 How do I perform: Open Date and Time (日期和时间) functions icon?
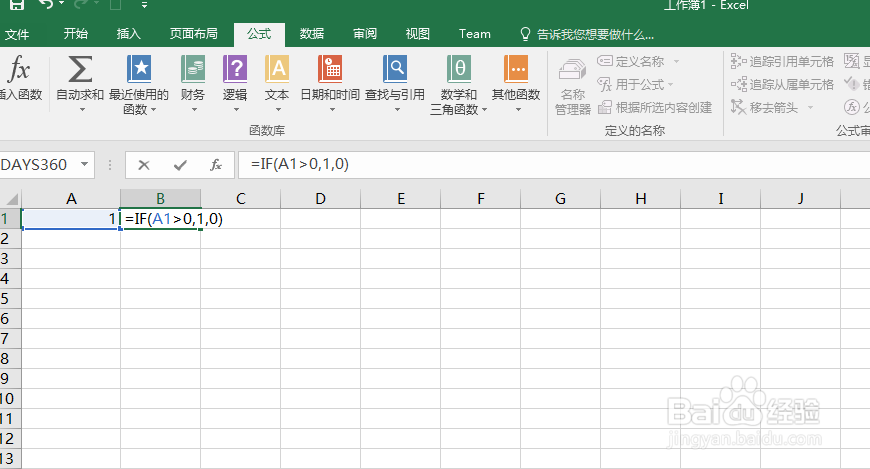coord(330,69)
